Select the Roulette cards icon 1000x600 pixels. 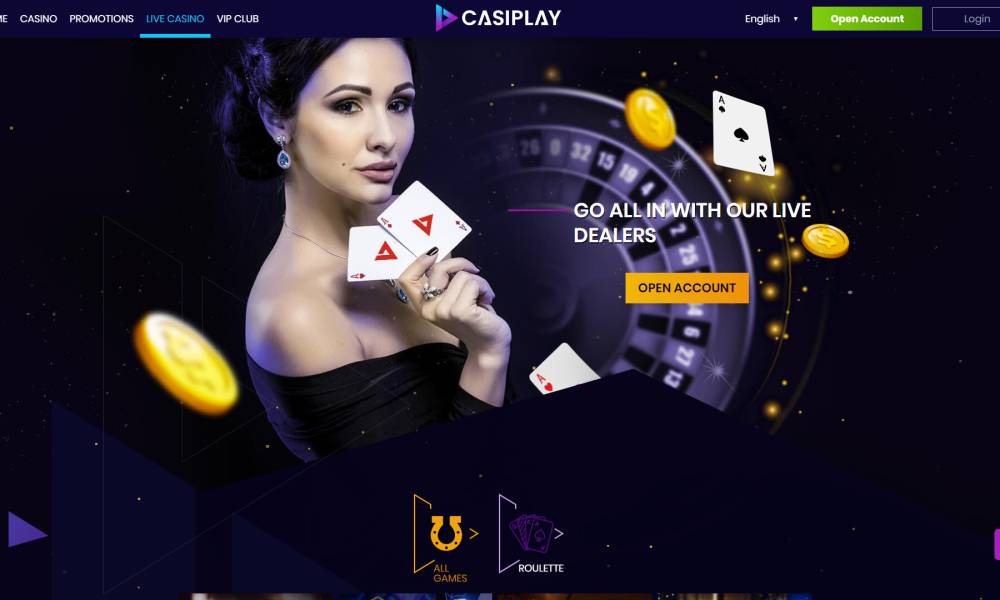pyautogui.click(x=531, y=533)
